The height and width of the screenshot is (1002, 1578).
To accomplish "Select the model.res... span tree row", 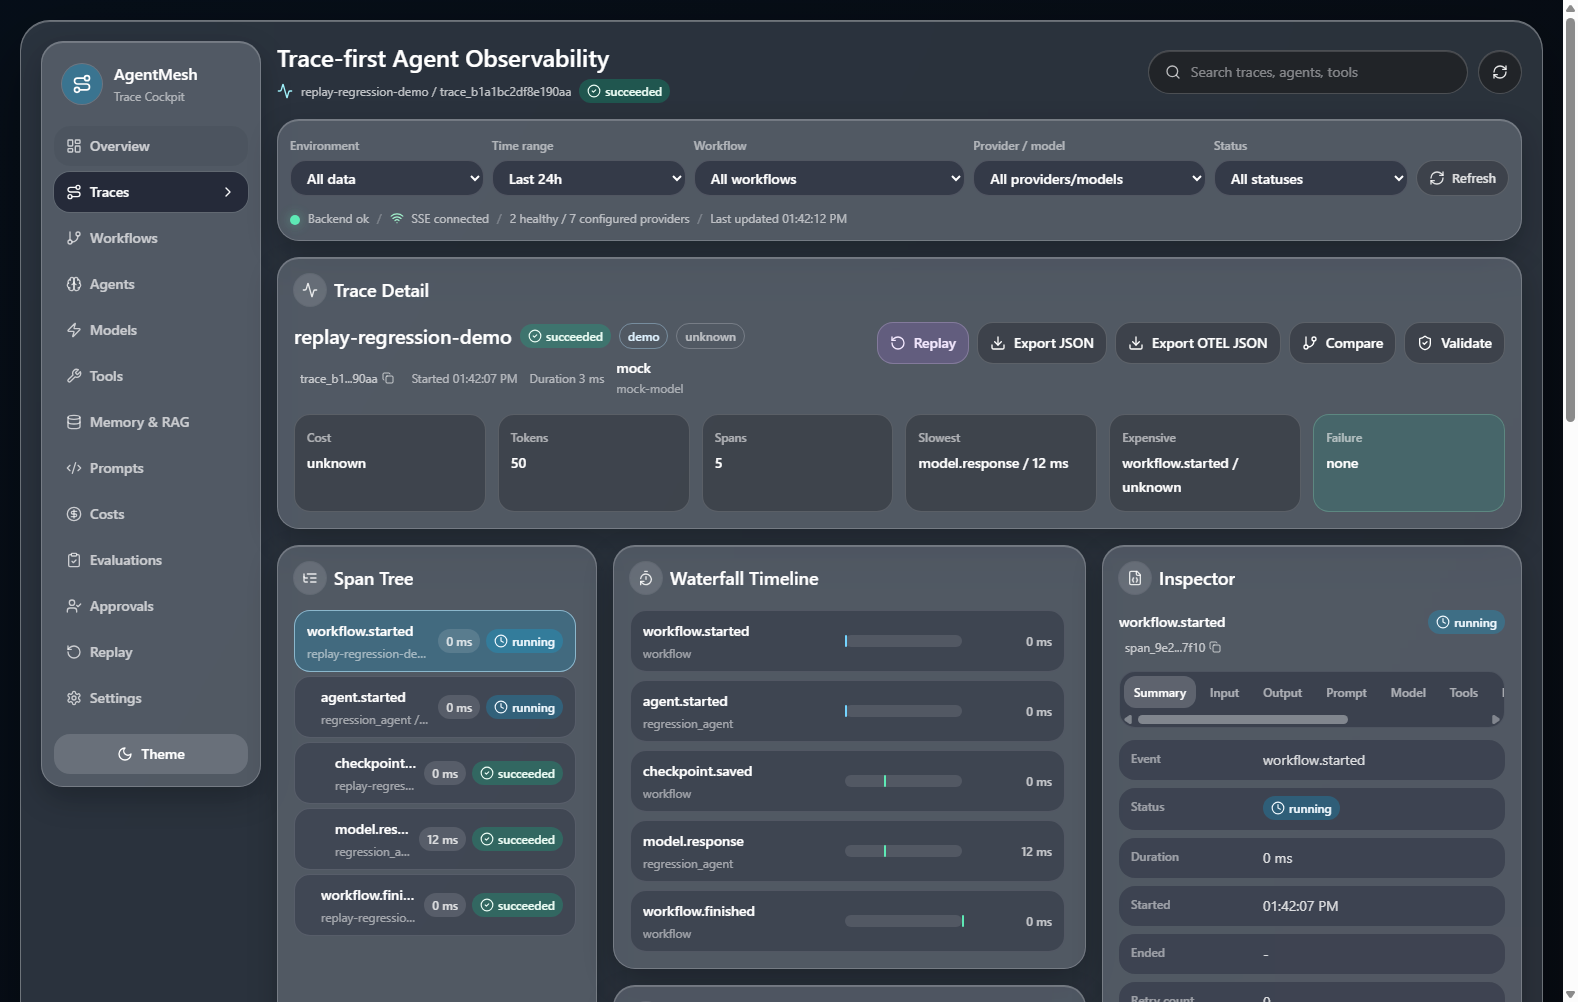I will point(435,839).
